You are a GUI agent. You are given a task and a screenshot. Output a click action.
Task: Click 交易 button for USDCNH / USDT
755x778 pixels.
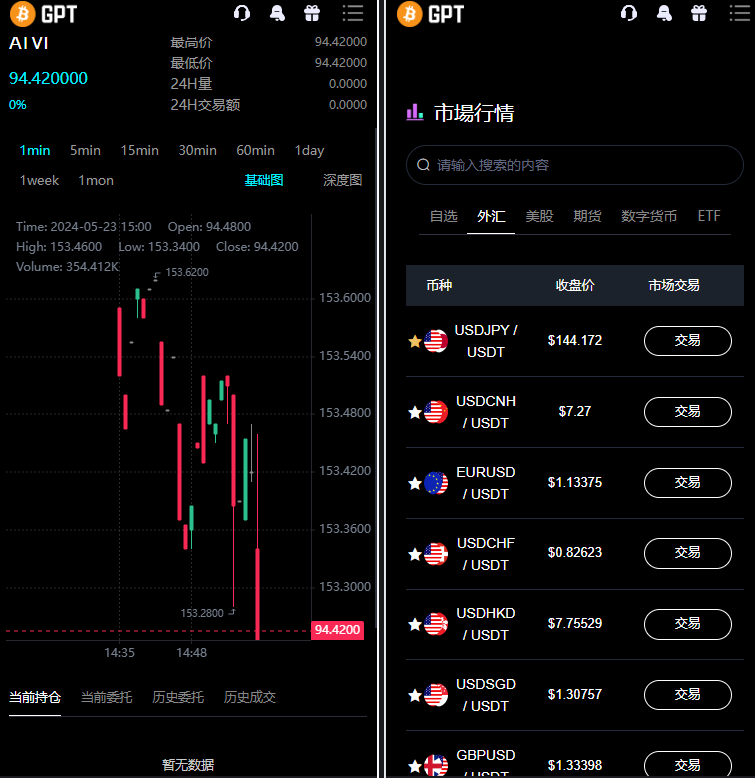688,412
